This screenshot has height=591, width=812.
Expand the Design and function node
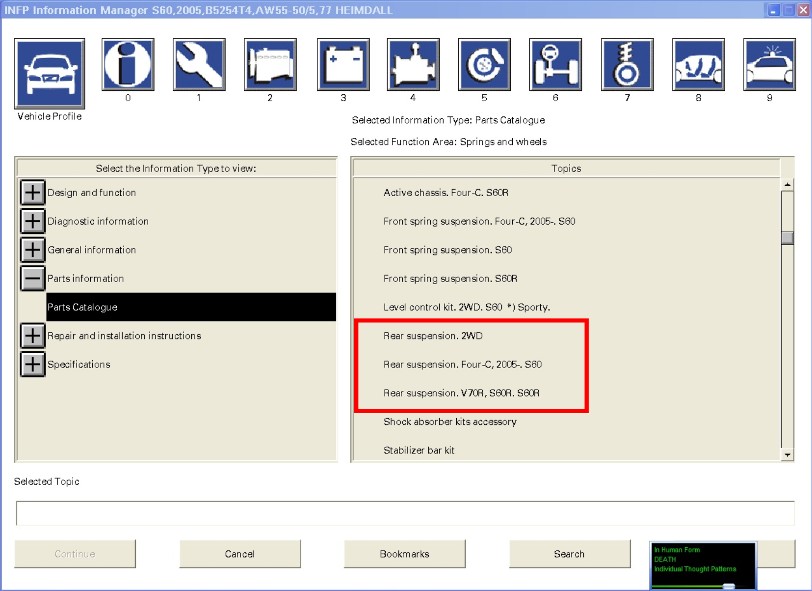[33, 193]
